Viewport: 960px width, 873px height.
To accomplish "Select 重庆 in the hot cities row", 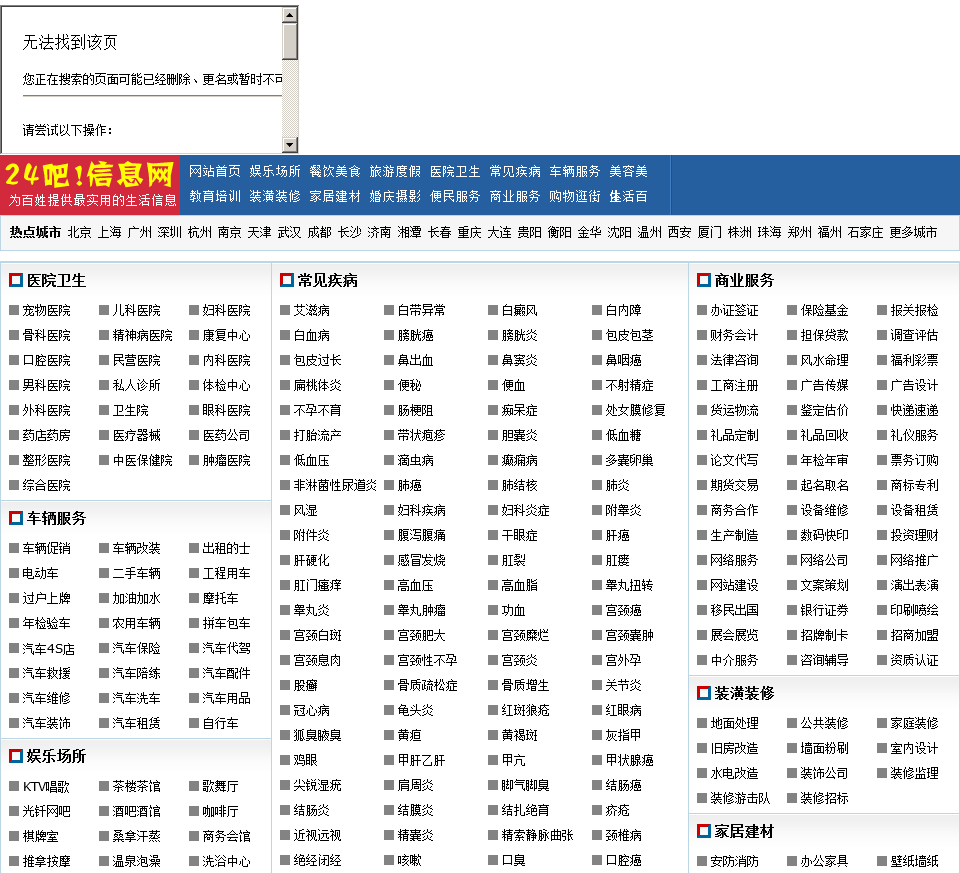I will tap(470, 233).
